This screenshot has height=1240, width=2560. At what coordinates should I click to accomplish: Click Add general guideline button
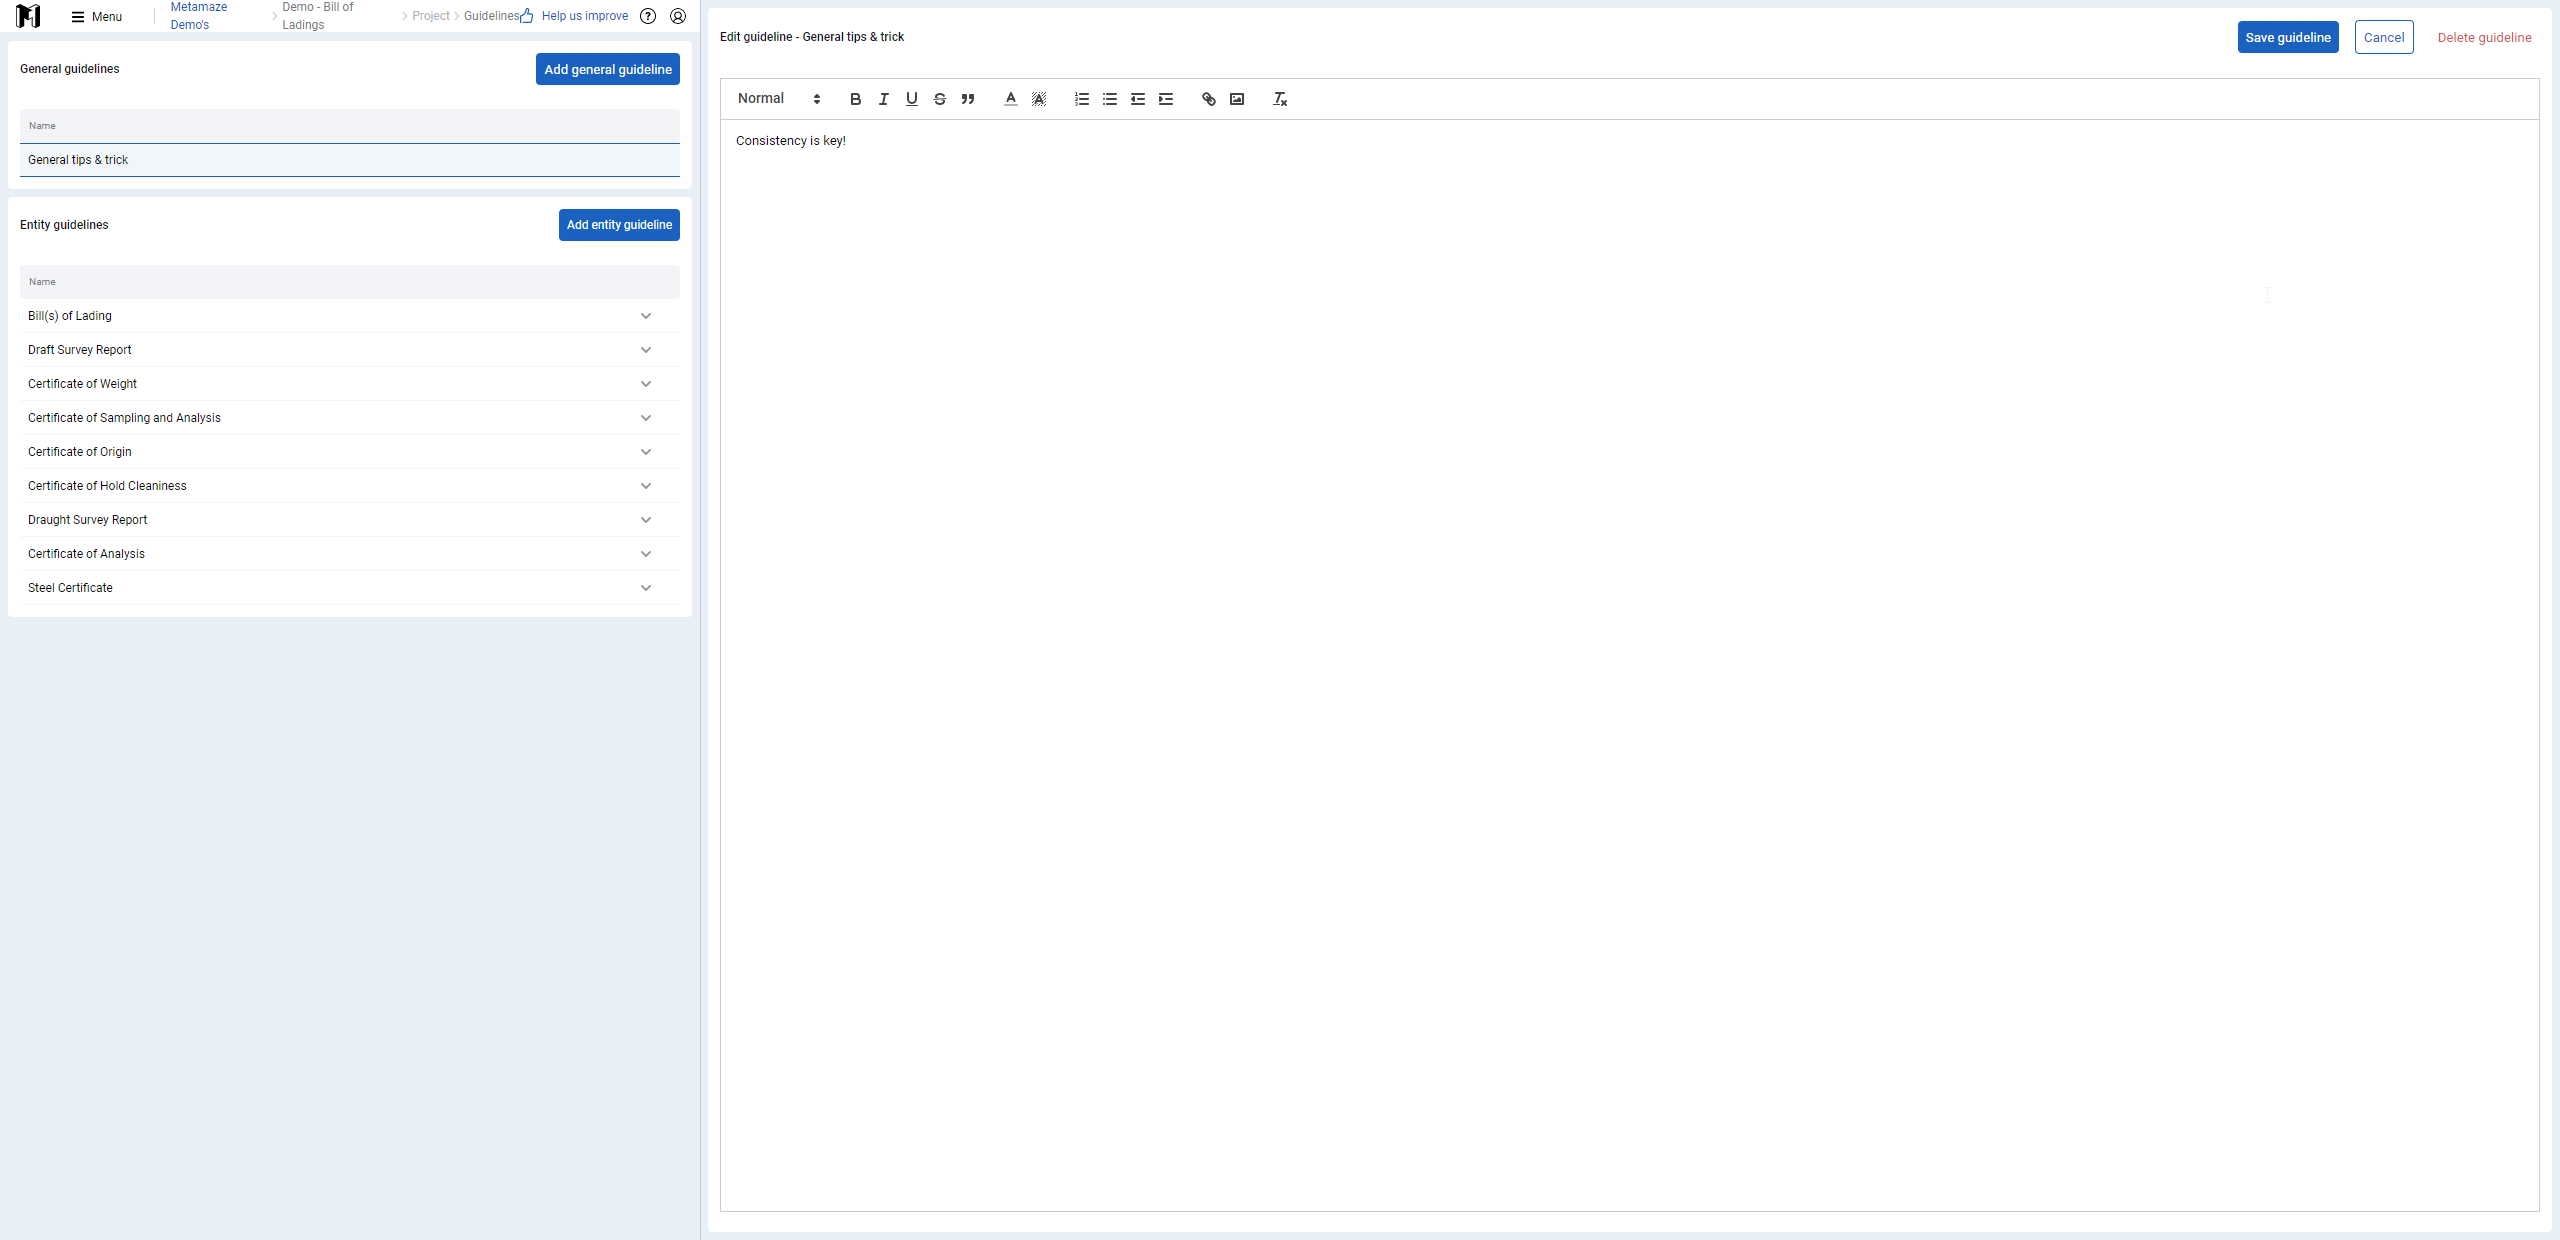[608, 69]
